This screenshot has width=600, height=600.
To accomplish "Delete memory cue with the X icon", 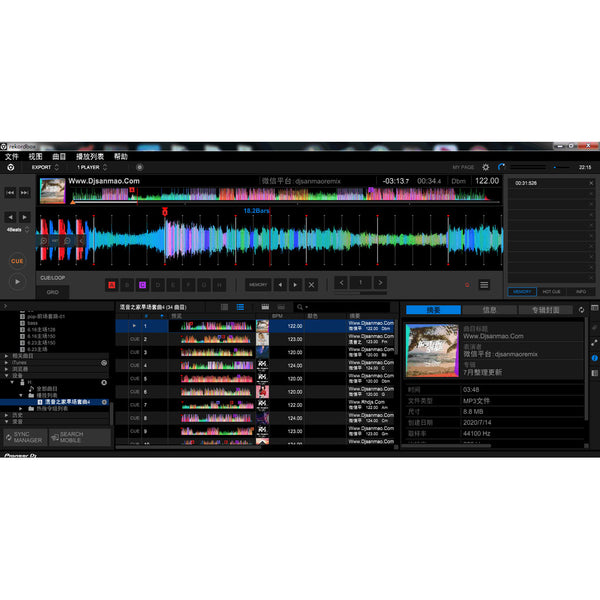I will (311, 285).
